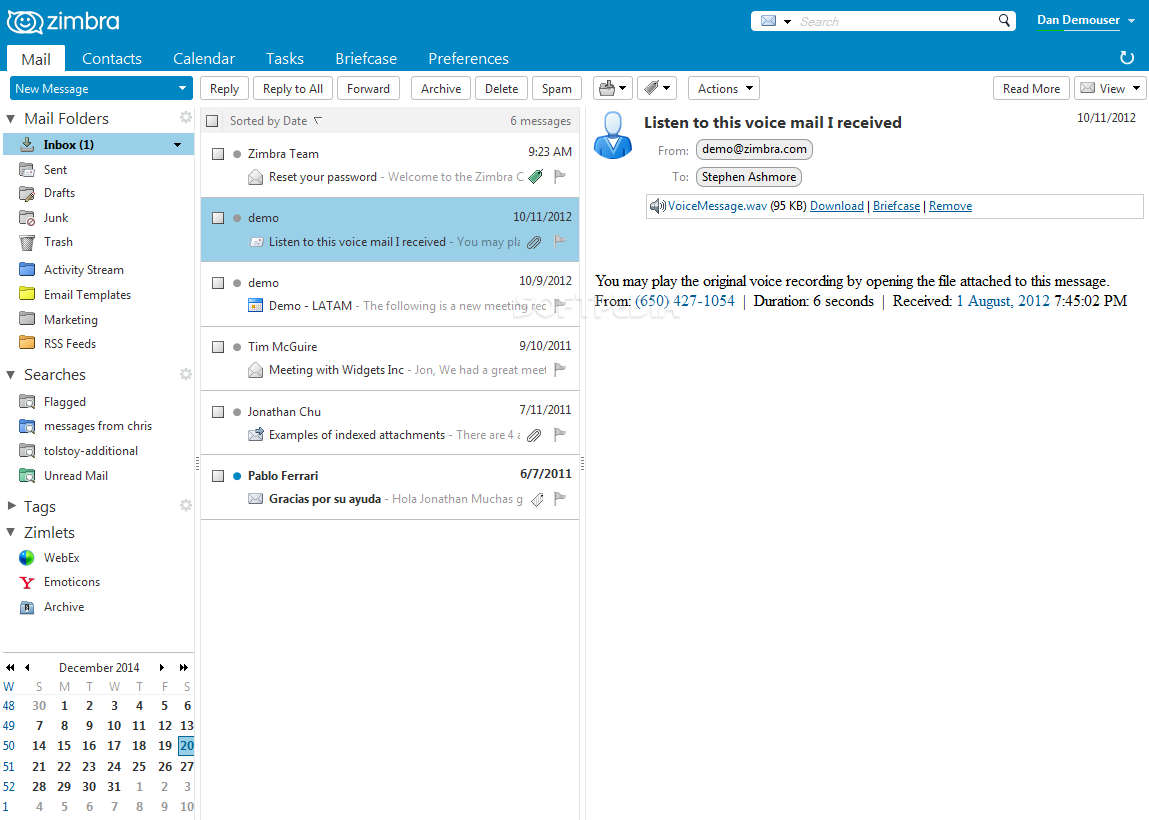Click the green tag on Reset your password

[x=536, y=176]
